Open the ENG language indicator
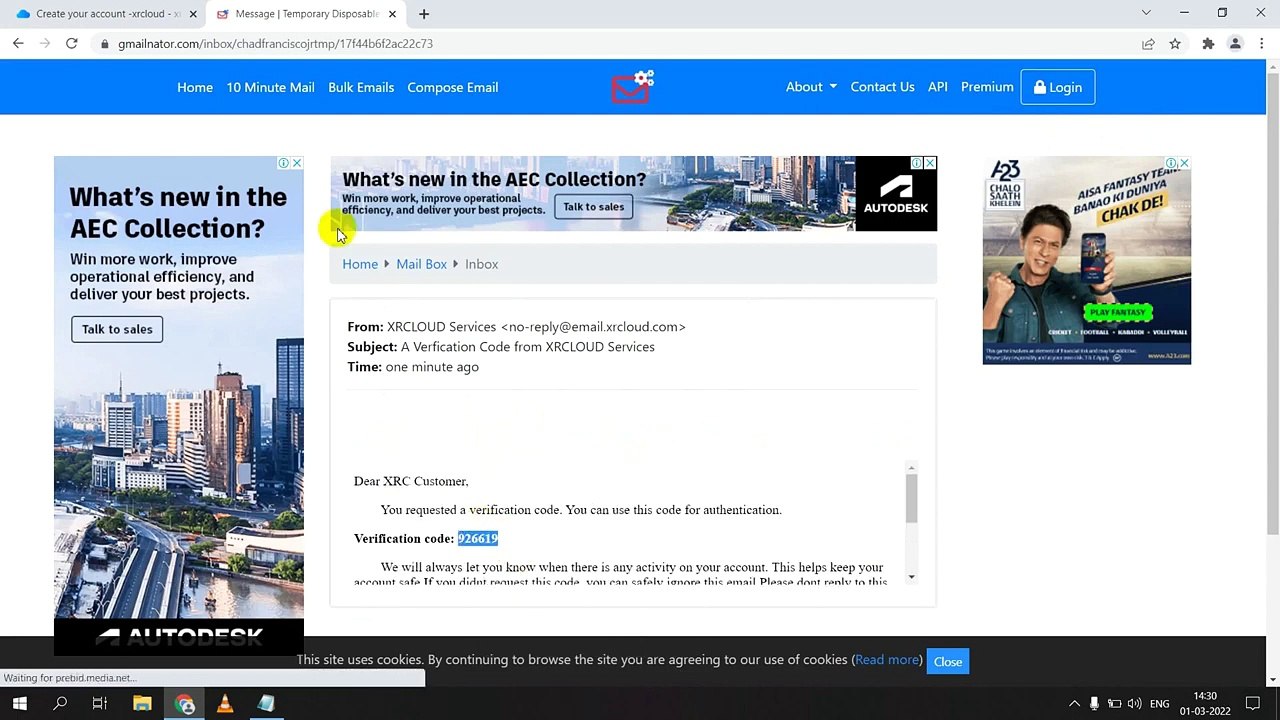Viewport: 1280px width, 720px height. pos(1159,704)
